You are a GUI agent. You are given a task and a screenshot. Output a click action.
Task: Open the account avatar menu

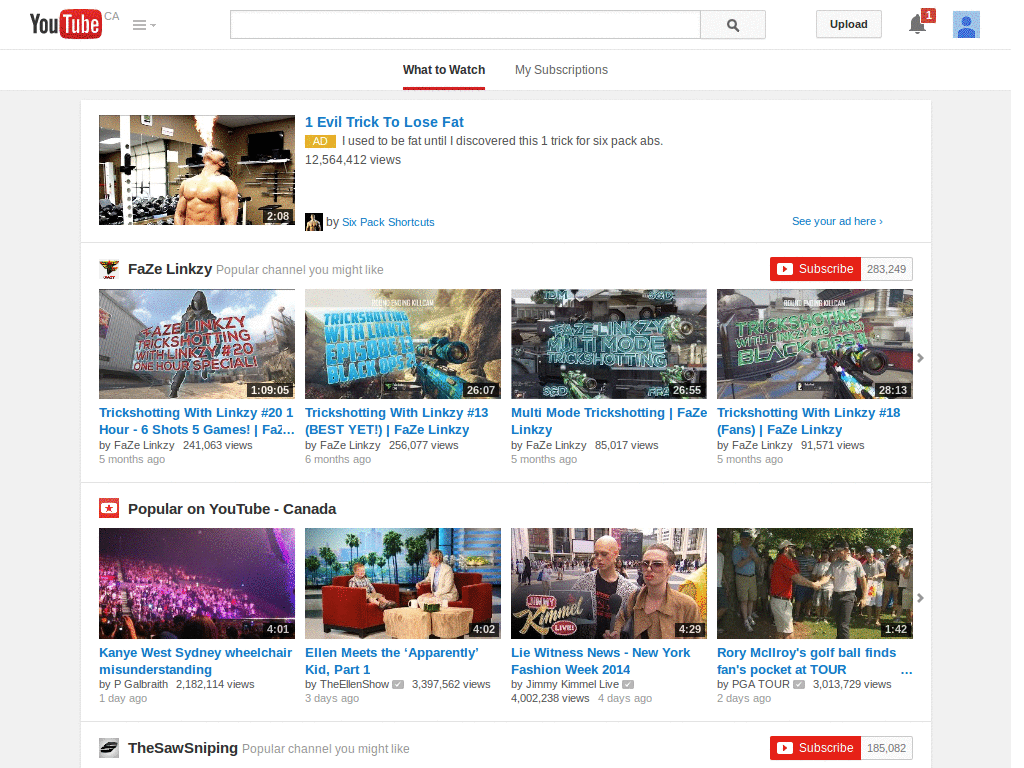966,25
